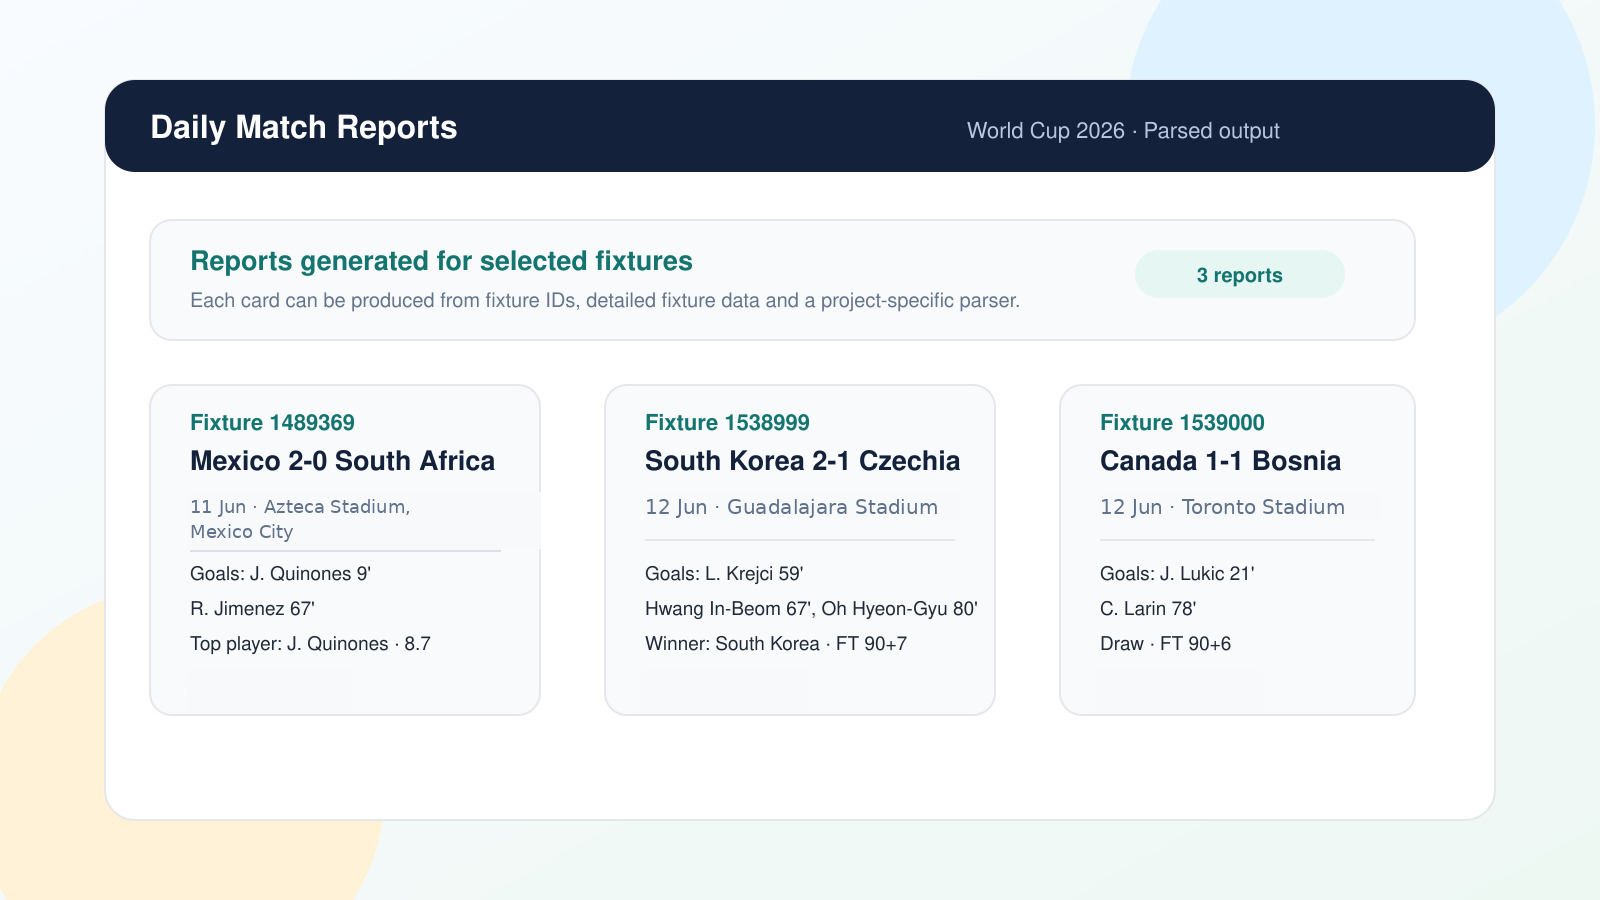Select the 3 reports badge
Viewport: 1600px width, 900px height.
[1239, 274]
